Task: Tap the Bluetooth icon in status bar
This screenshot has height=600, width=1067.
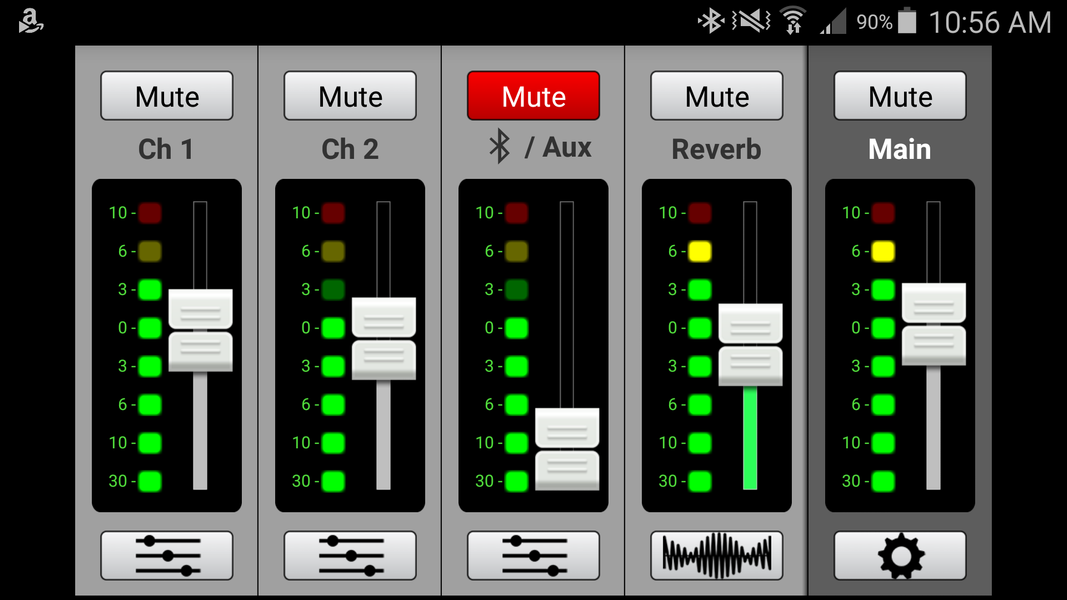Action: pos(711,21)
